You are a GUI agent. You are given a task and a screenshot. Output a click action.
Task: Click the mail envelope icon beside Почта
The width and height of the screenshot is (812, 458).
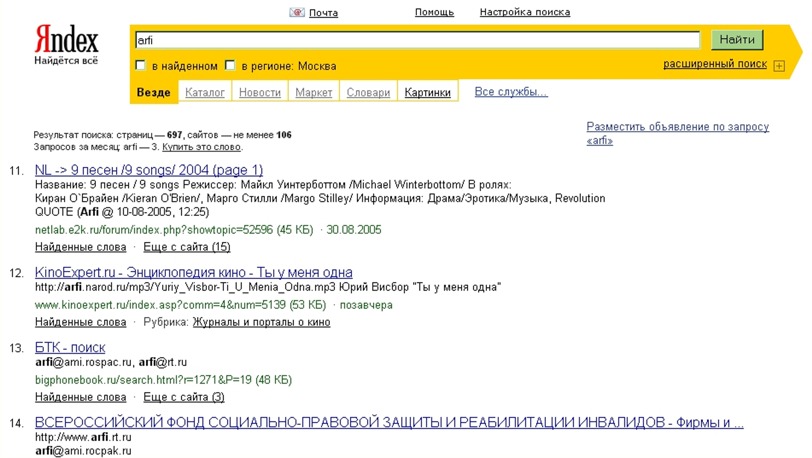(297, 12)
